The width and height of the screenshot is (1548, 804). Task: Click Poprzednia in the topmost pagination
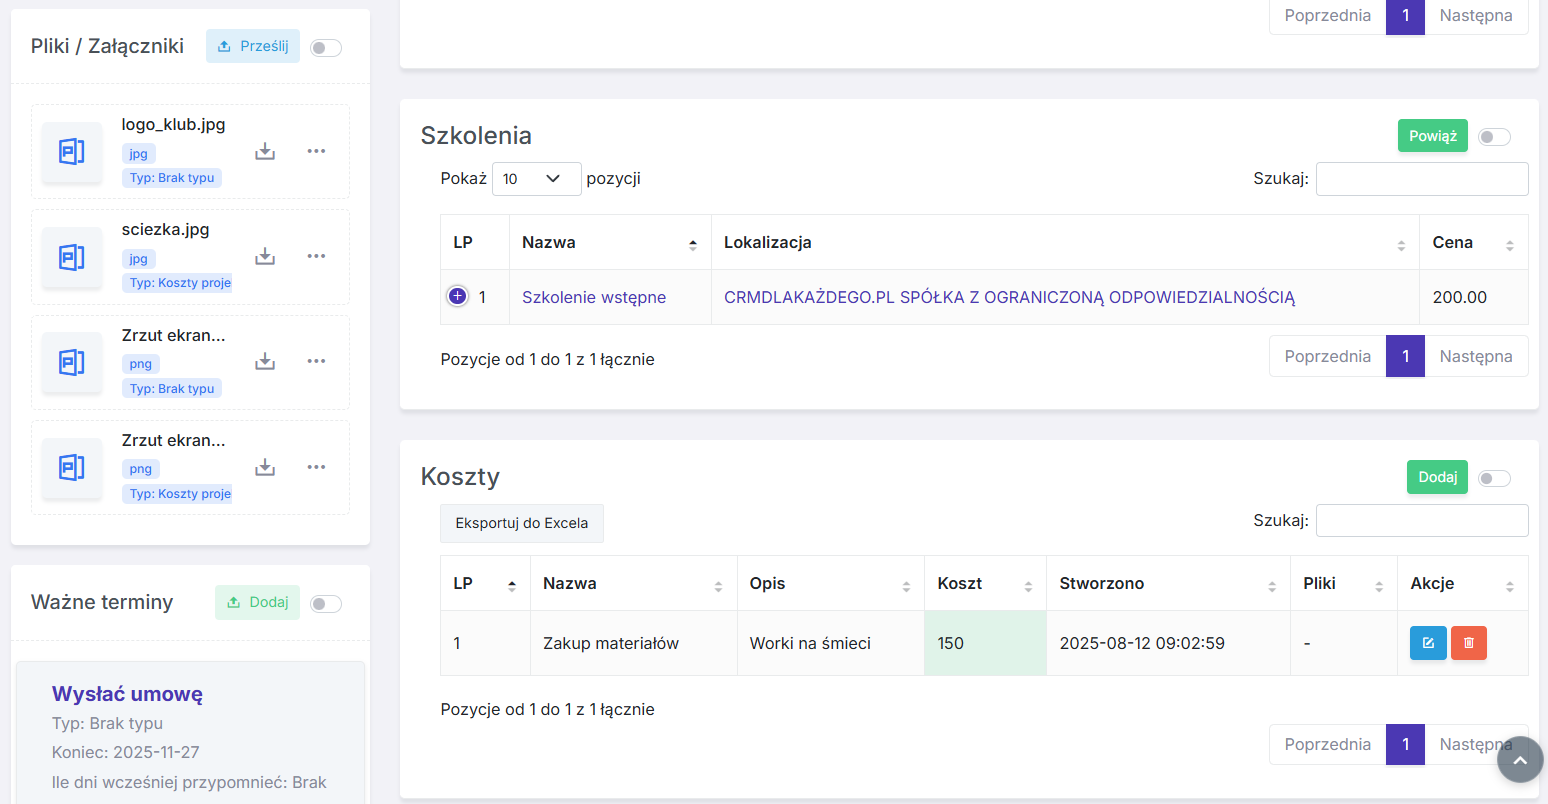1327,16
